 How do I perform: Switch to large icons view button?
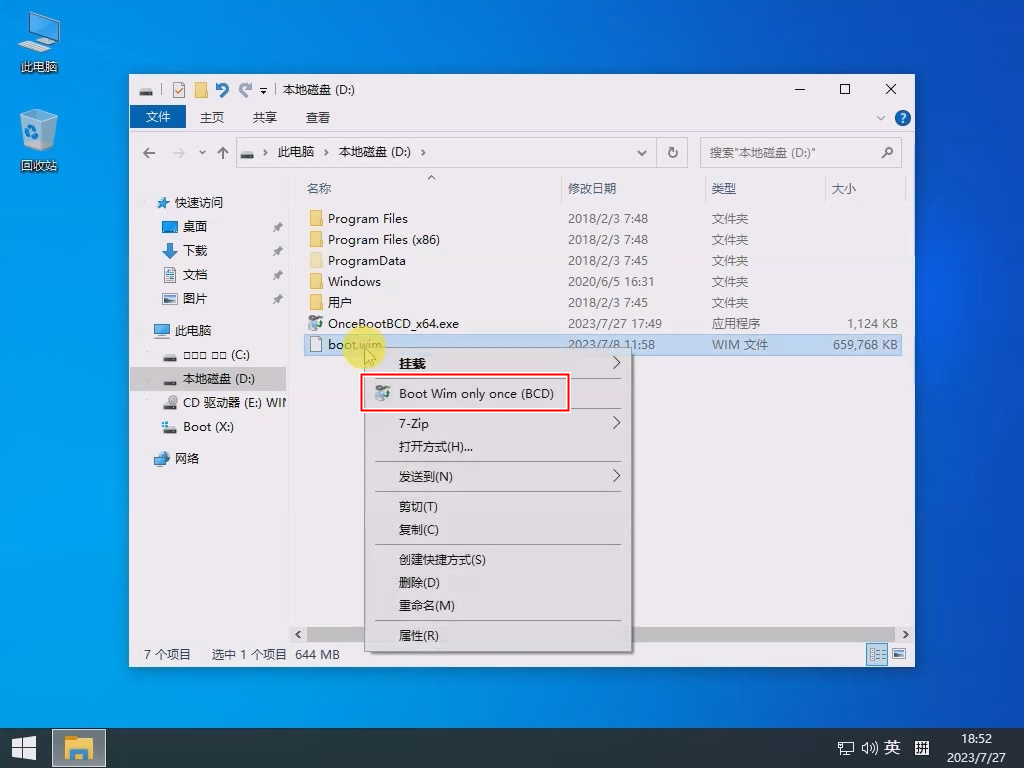pyautogui.click(x=899, y=654)
